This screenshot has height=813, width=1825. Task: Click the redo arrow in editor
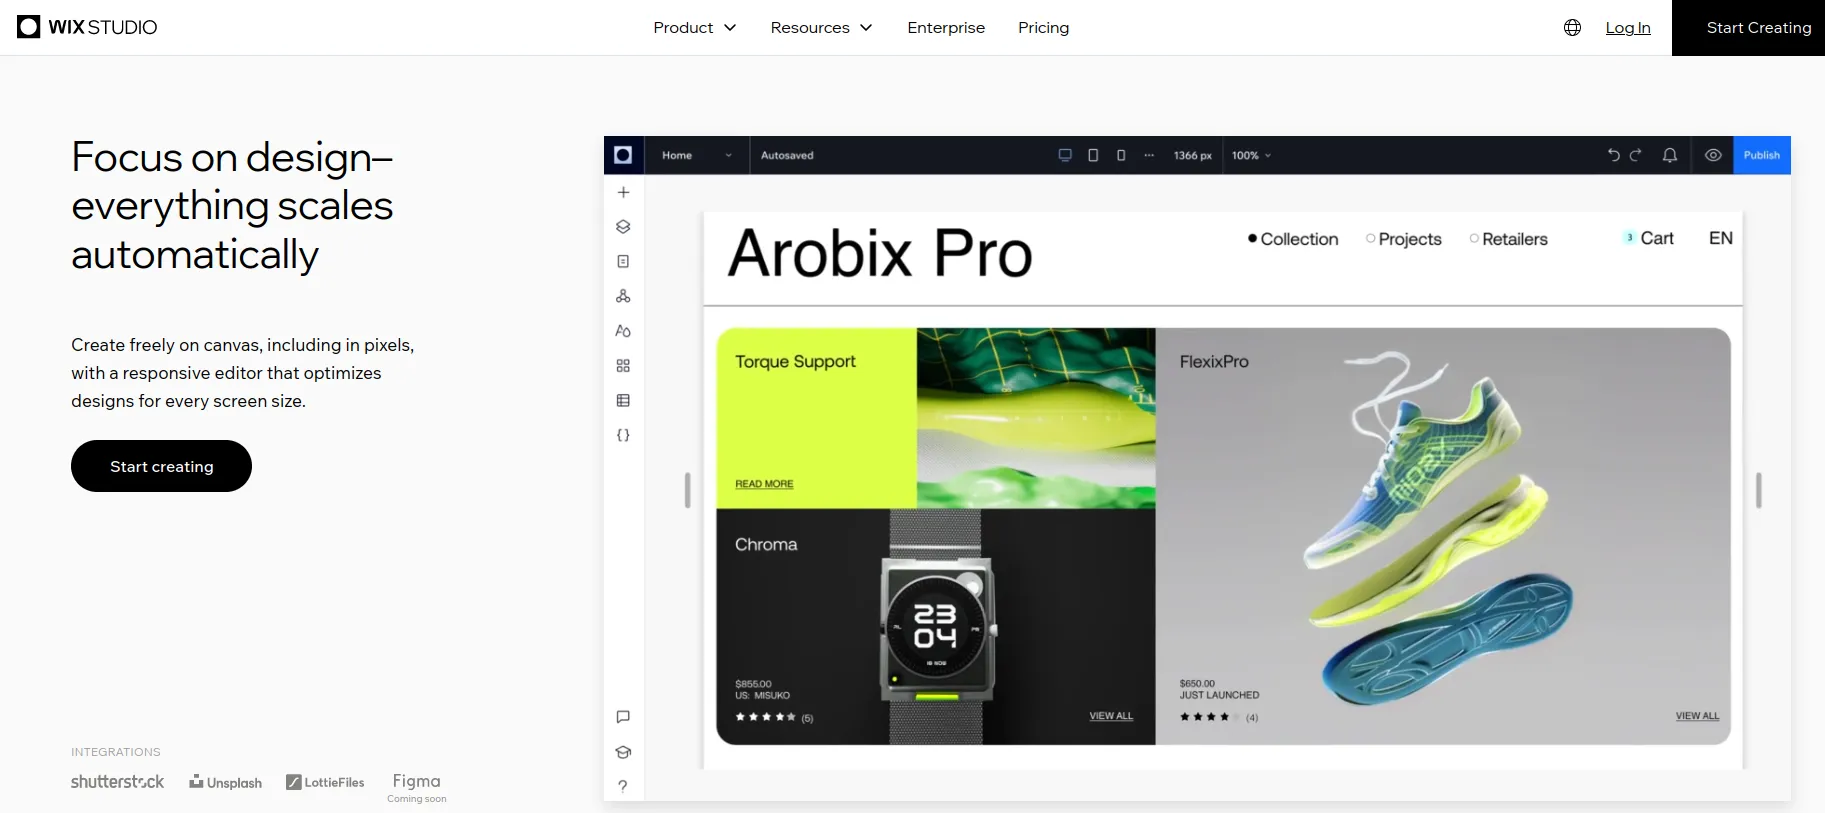click(1636, 155)
